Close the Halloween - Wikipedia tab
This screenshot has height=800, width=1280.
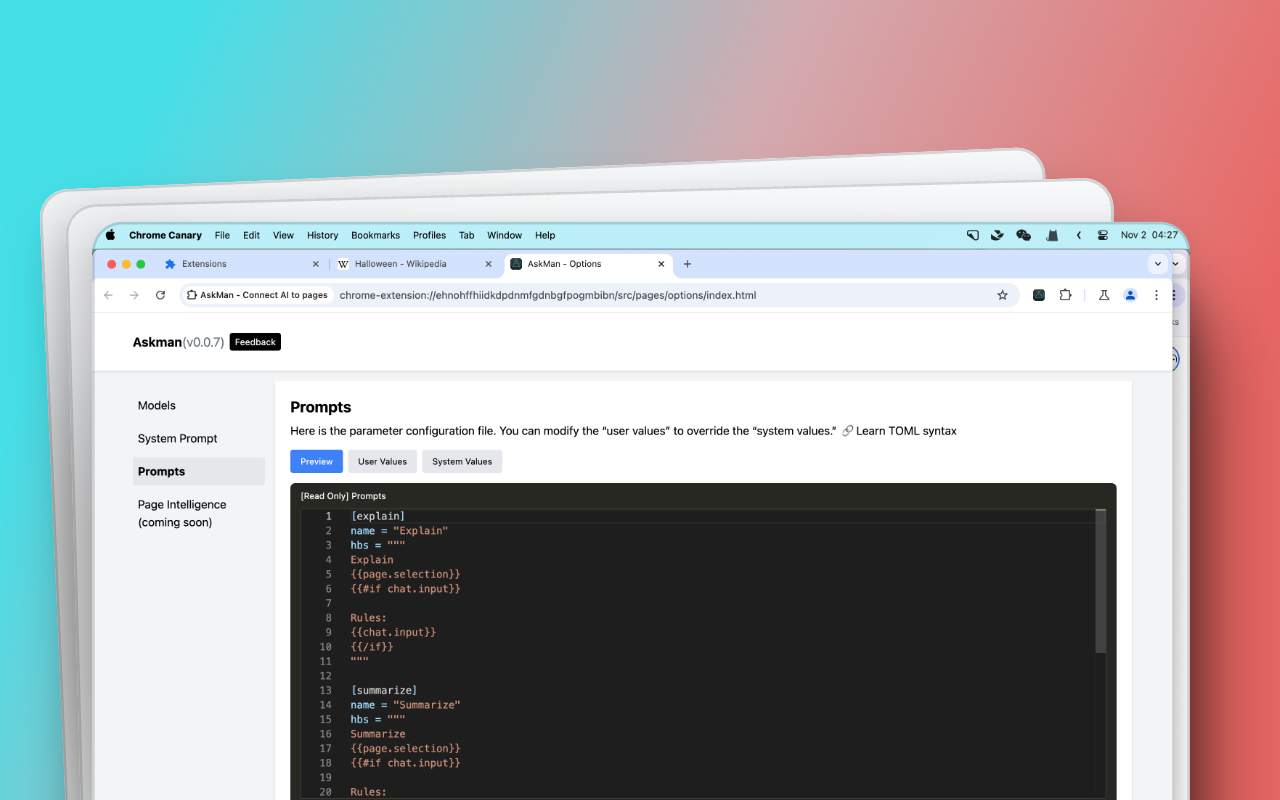pos(489,264)
